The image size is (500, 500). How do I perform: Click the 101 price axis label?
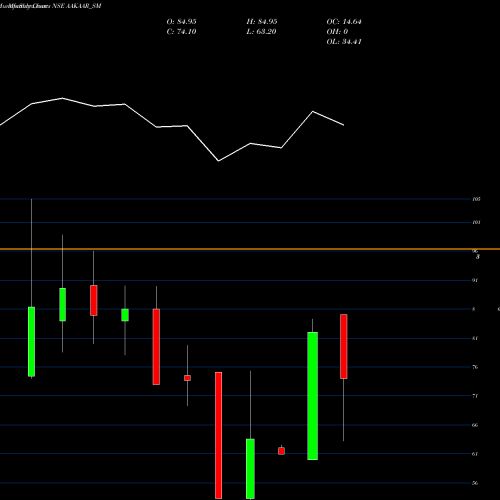pos(476,222)
